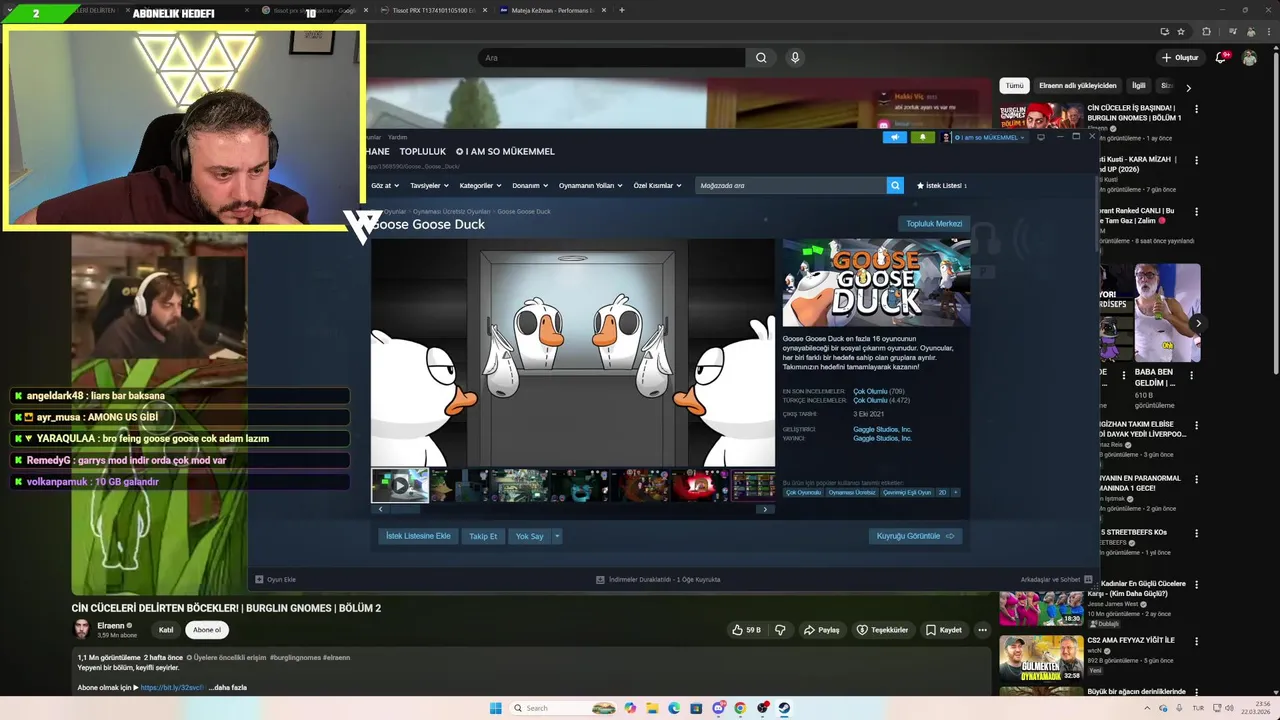Advance shorts shelf with right arrow
The height and width of the screenshot is (720, 1280).
click(x=1198, y=323)
